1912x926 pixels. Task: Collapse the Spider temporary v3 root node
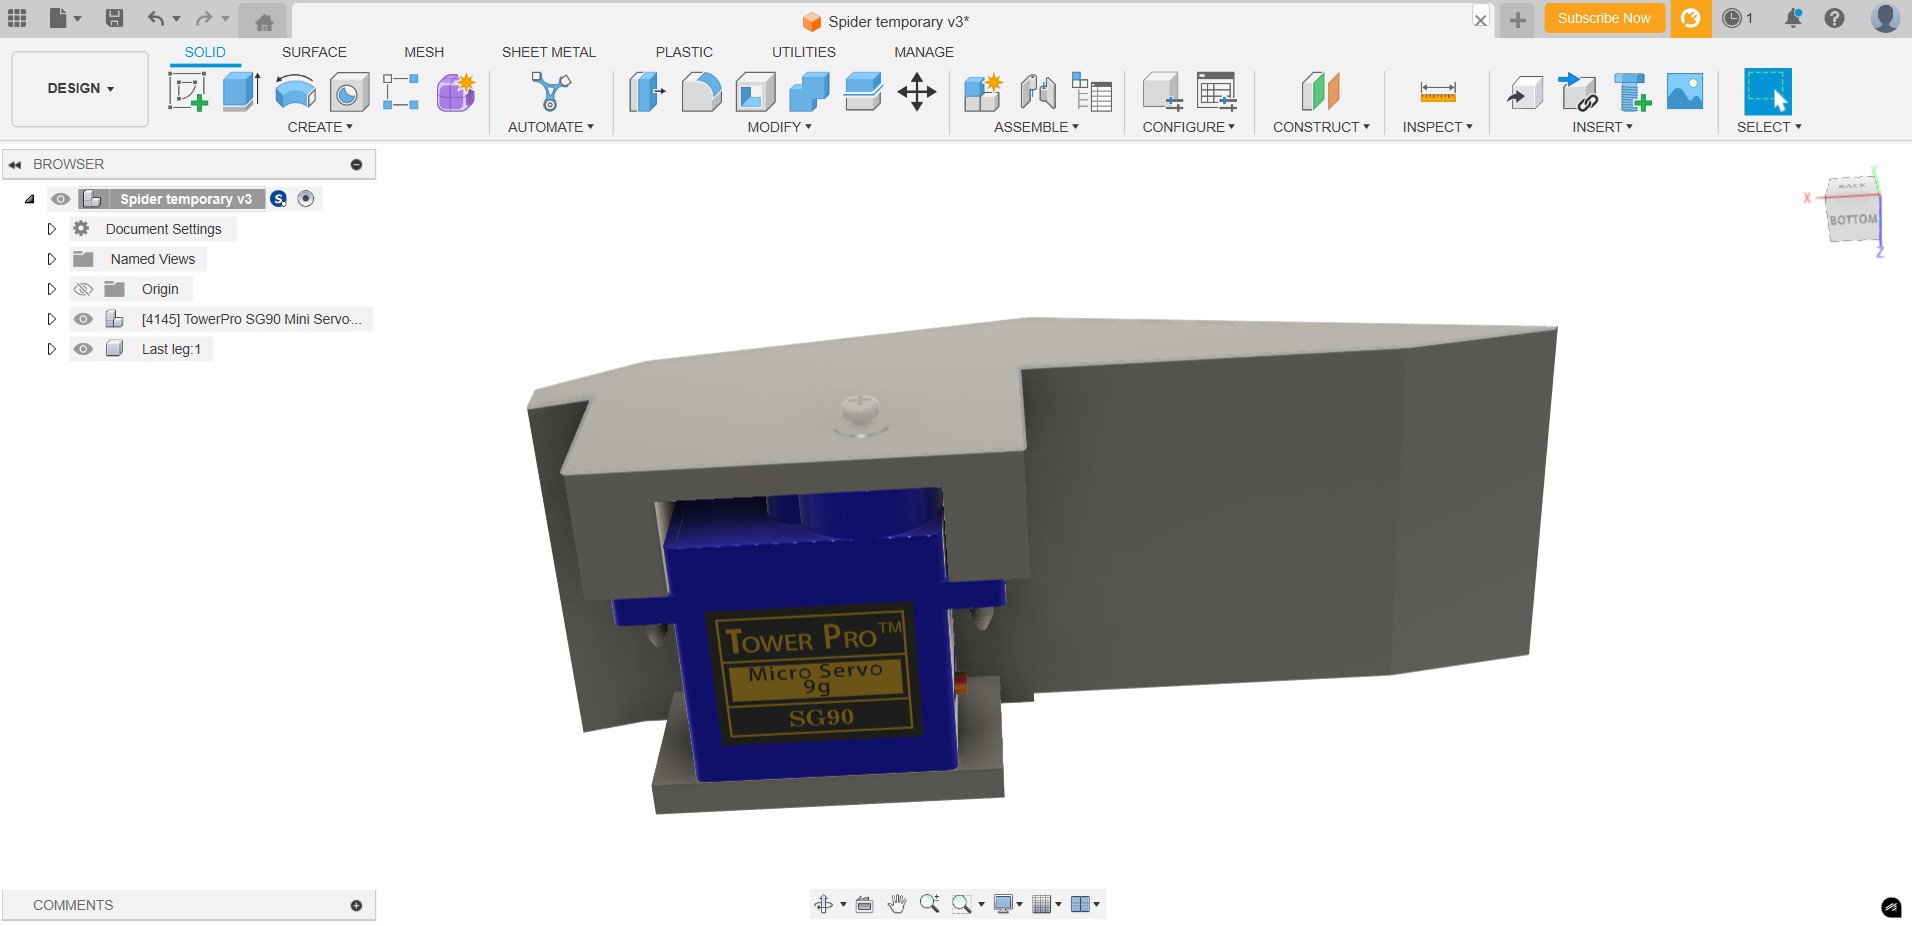pos(29,199)
